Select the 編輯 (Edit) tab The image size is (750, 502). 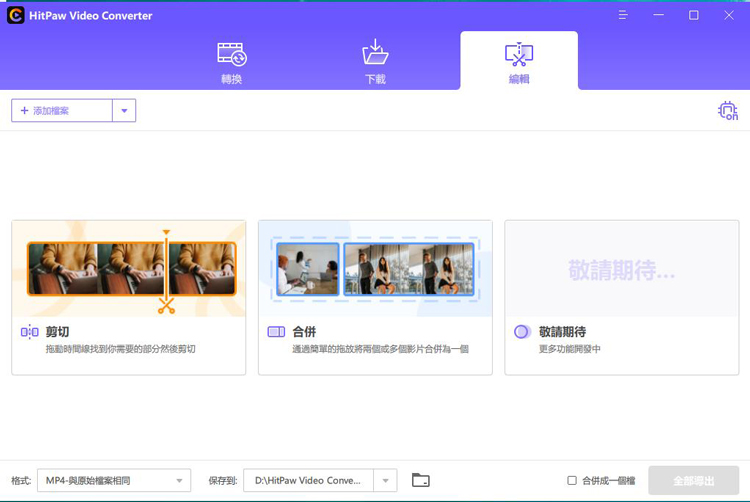coord(519,61)
